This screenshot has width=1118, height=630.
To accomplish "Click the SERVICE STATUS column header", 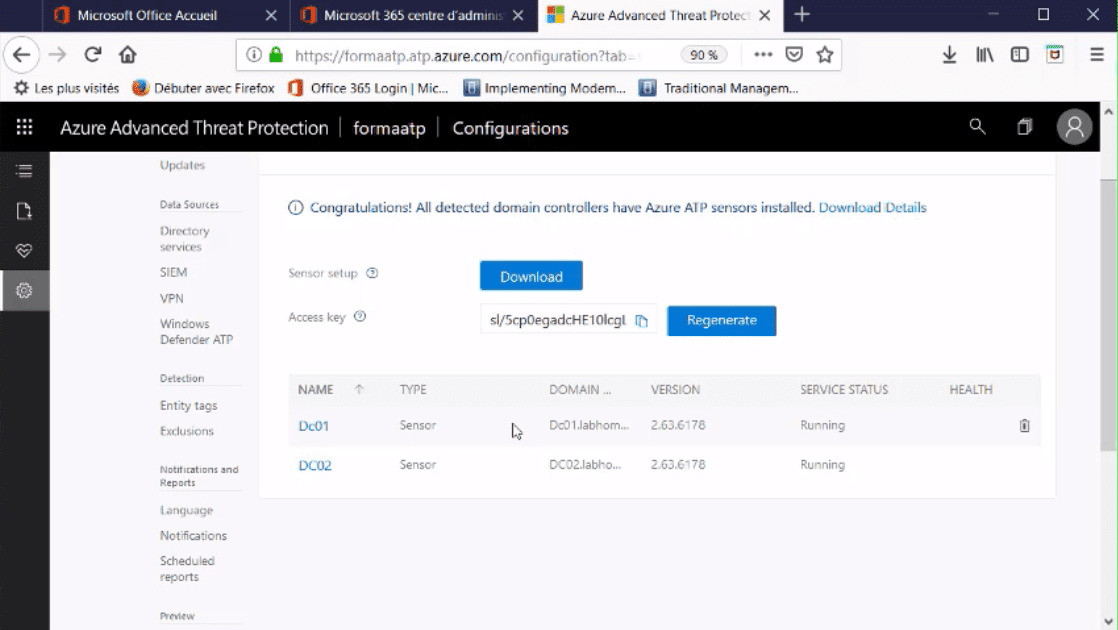I will pyautogui.click(x=844, y=390).
